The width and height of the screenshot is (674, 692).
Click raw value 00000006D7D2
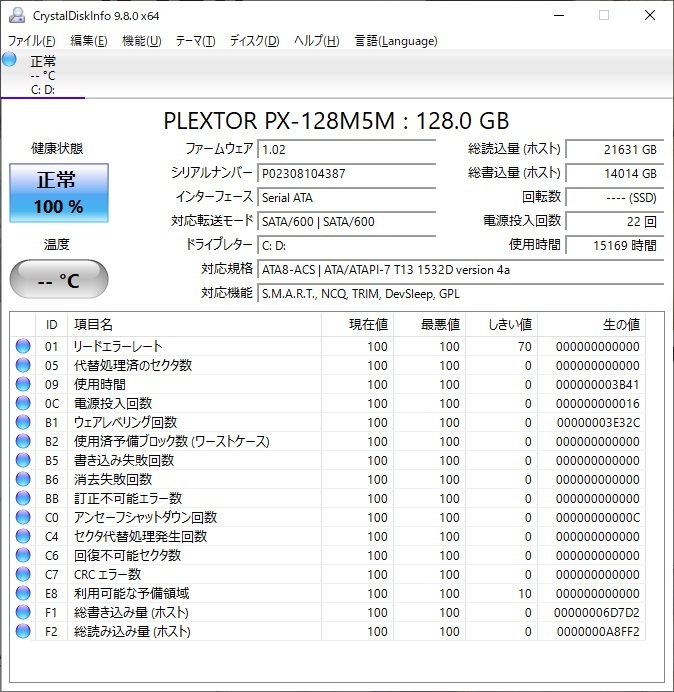[x=597, y=613]
